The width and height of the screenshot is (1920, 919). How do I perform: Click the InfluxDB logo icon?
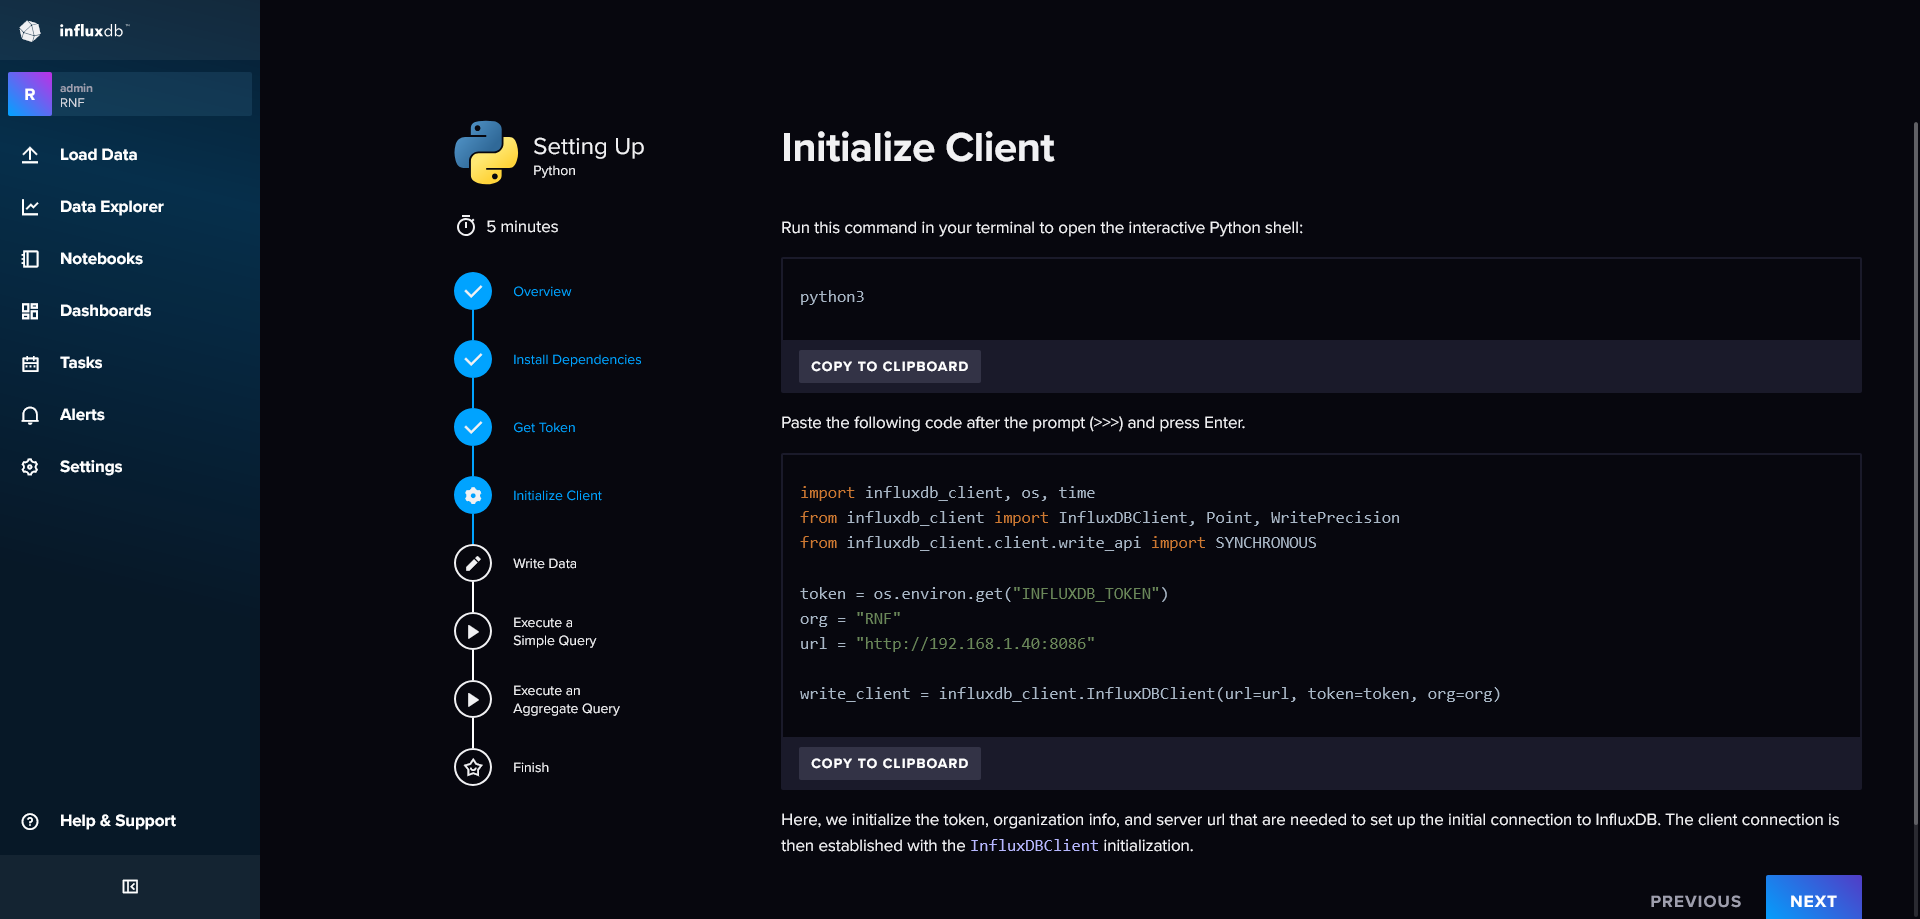30,31
